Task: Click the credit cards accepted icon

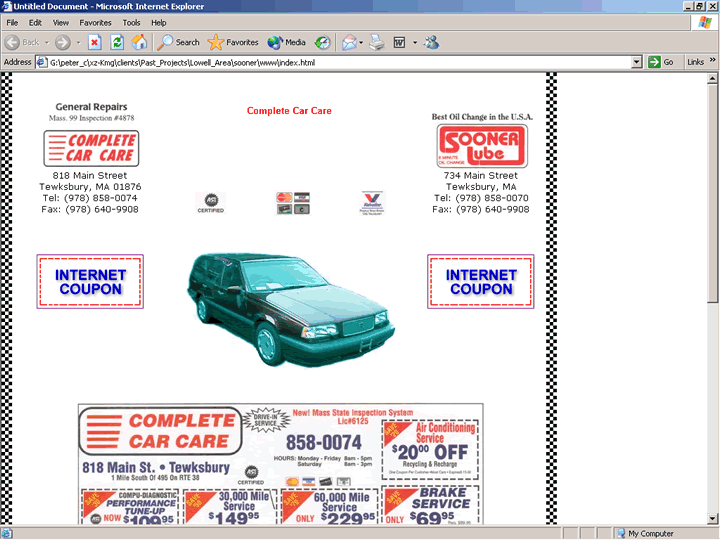Action: point(293,203)
